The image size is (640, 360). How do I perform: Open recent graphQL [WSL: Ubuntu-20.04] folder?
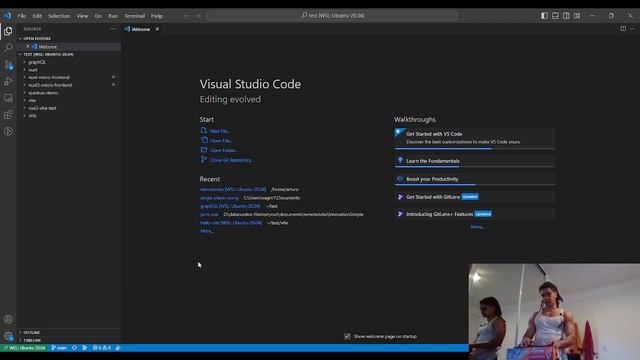(230, 206)
